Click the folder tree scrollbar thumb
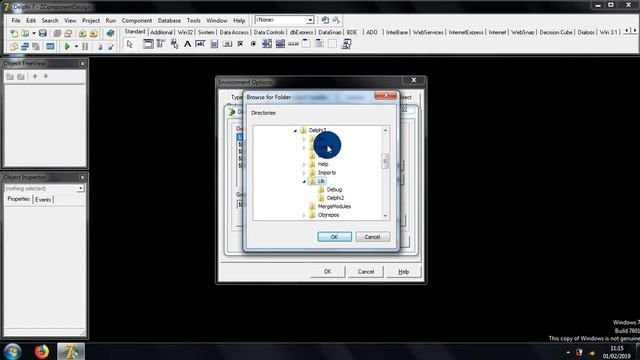Screen dimensions: 640x360 (385, 161)
